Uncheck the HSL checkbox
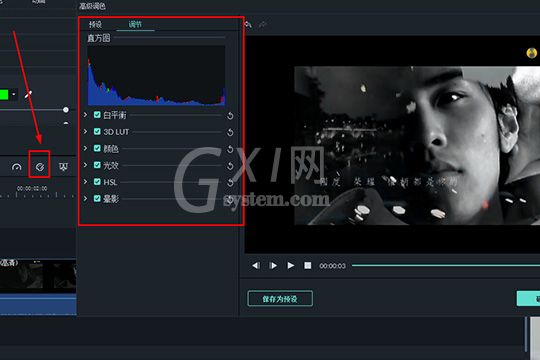Image resolution: width=540 pixels, height=360 pixels. pos(97,182)
